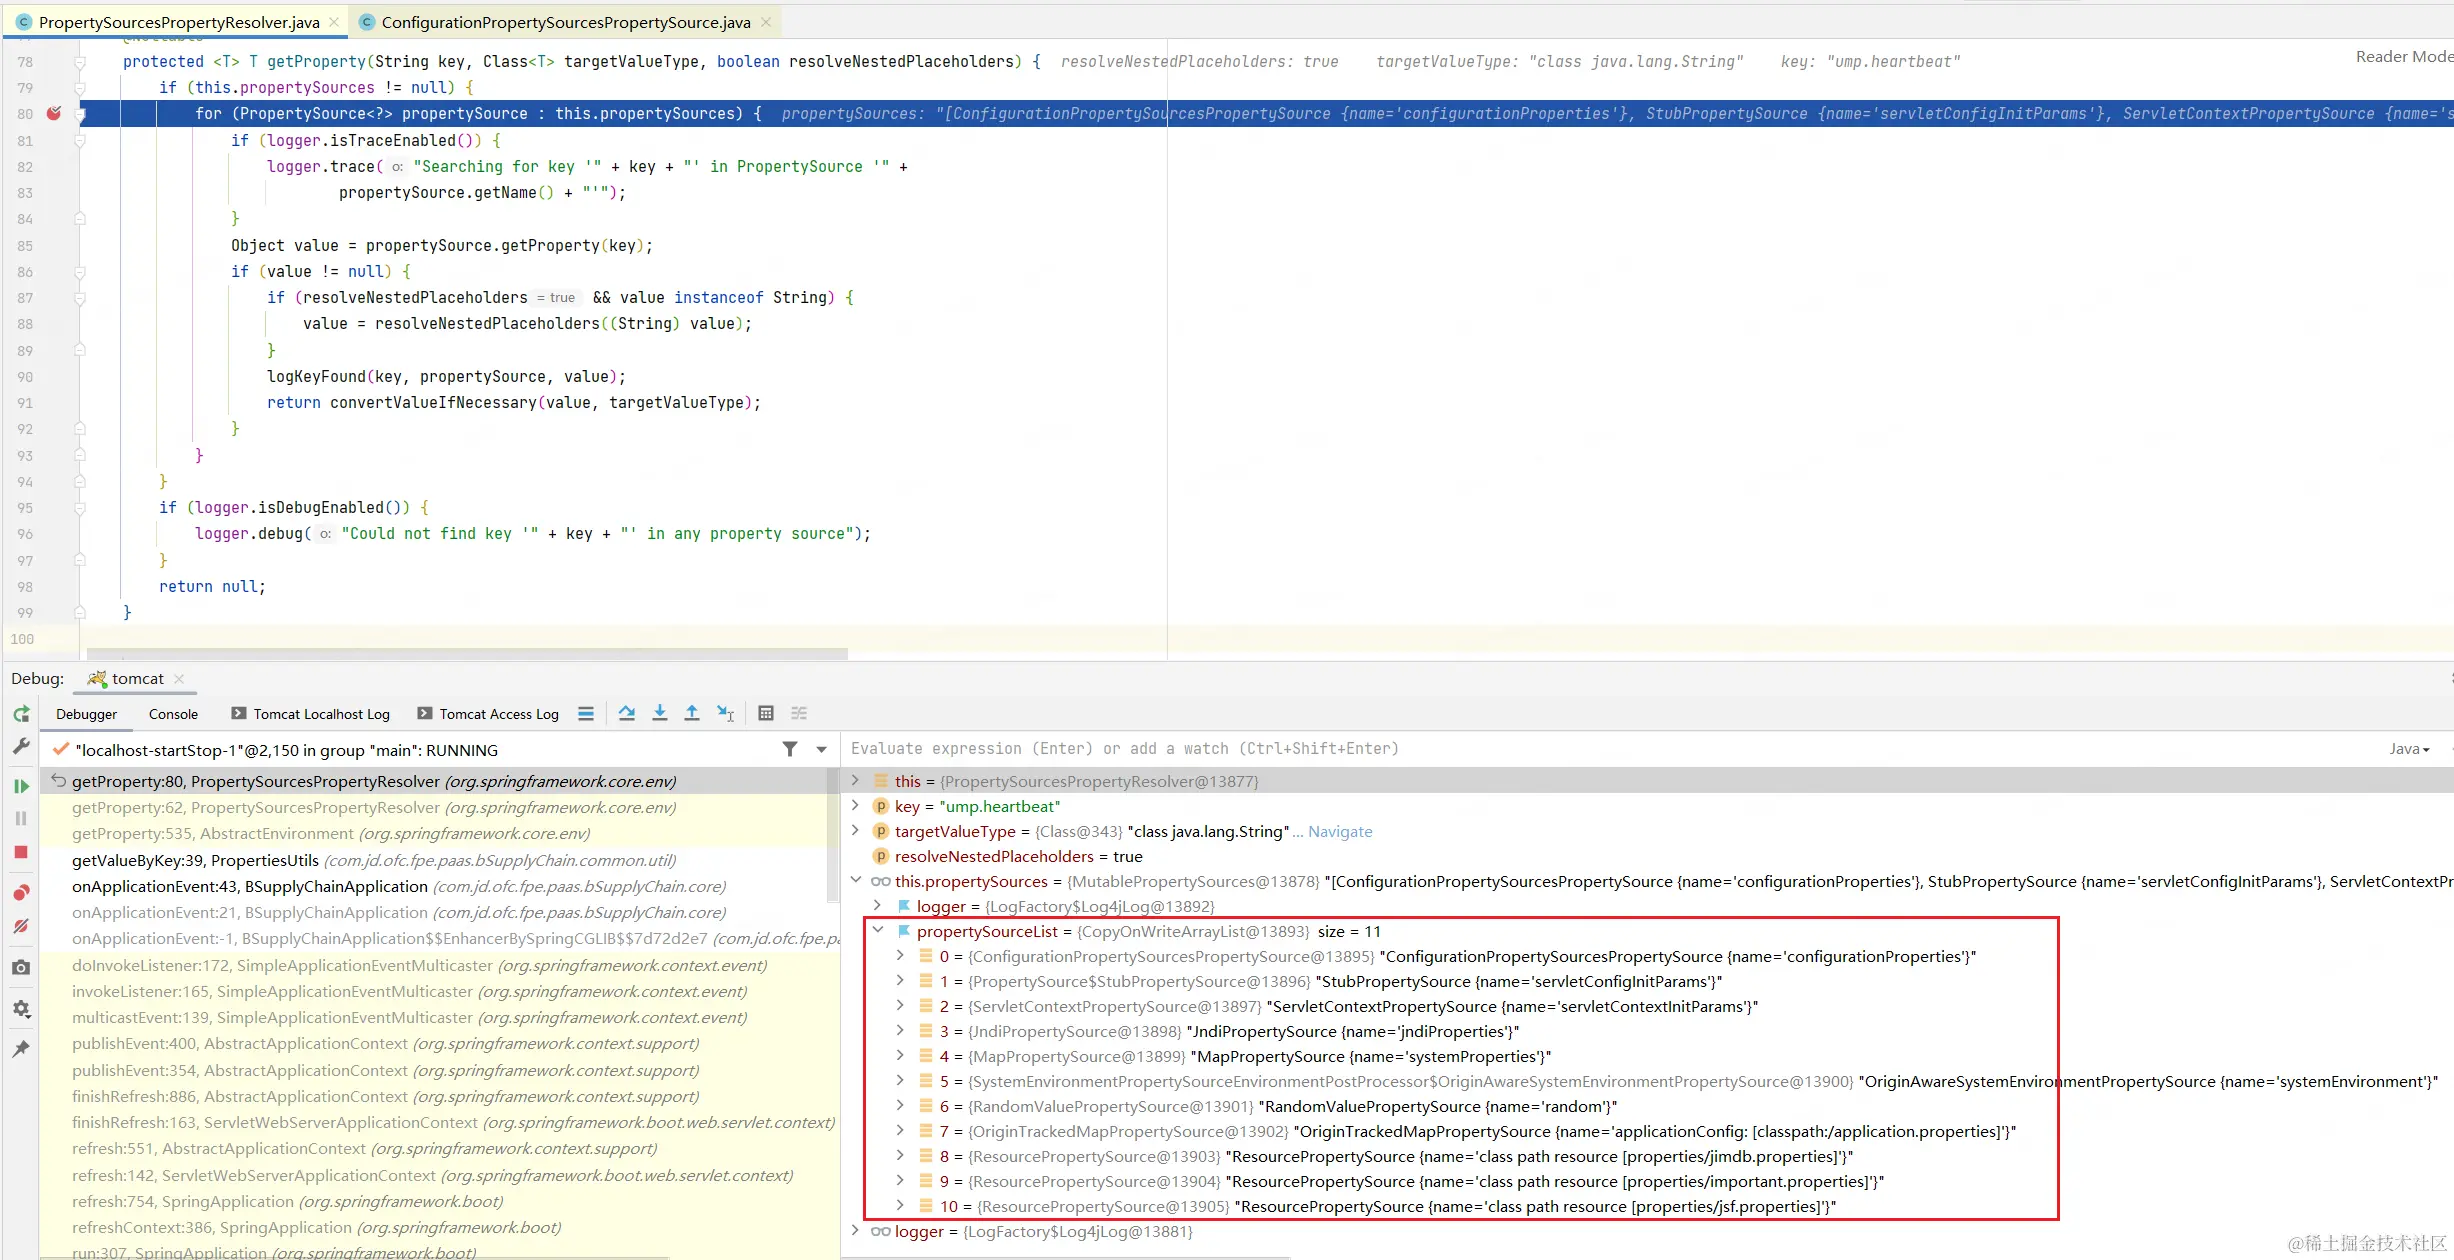Toggle the Mute Breakpoints icon

click(21, 926)
